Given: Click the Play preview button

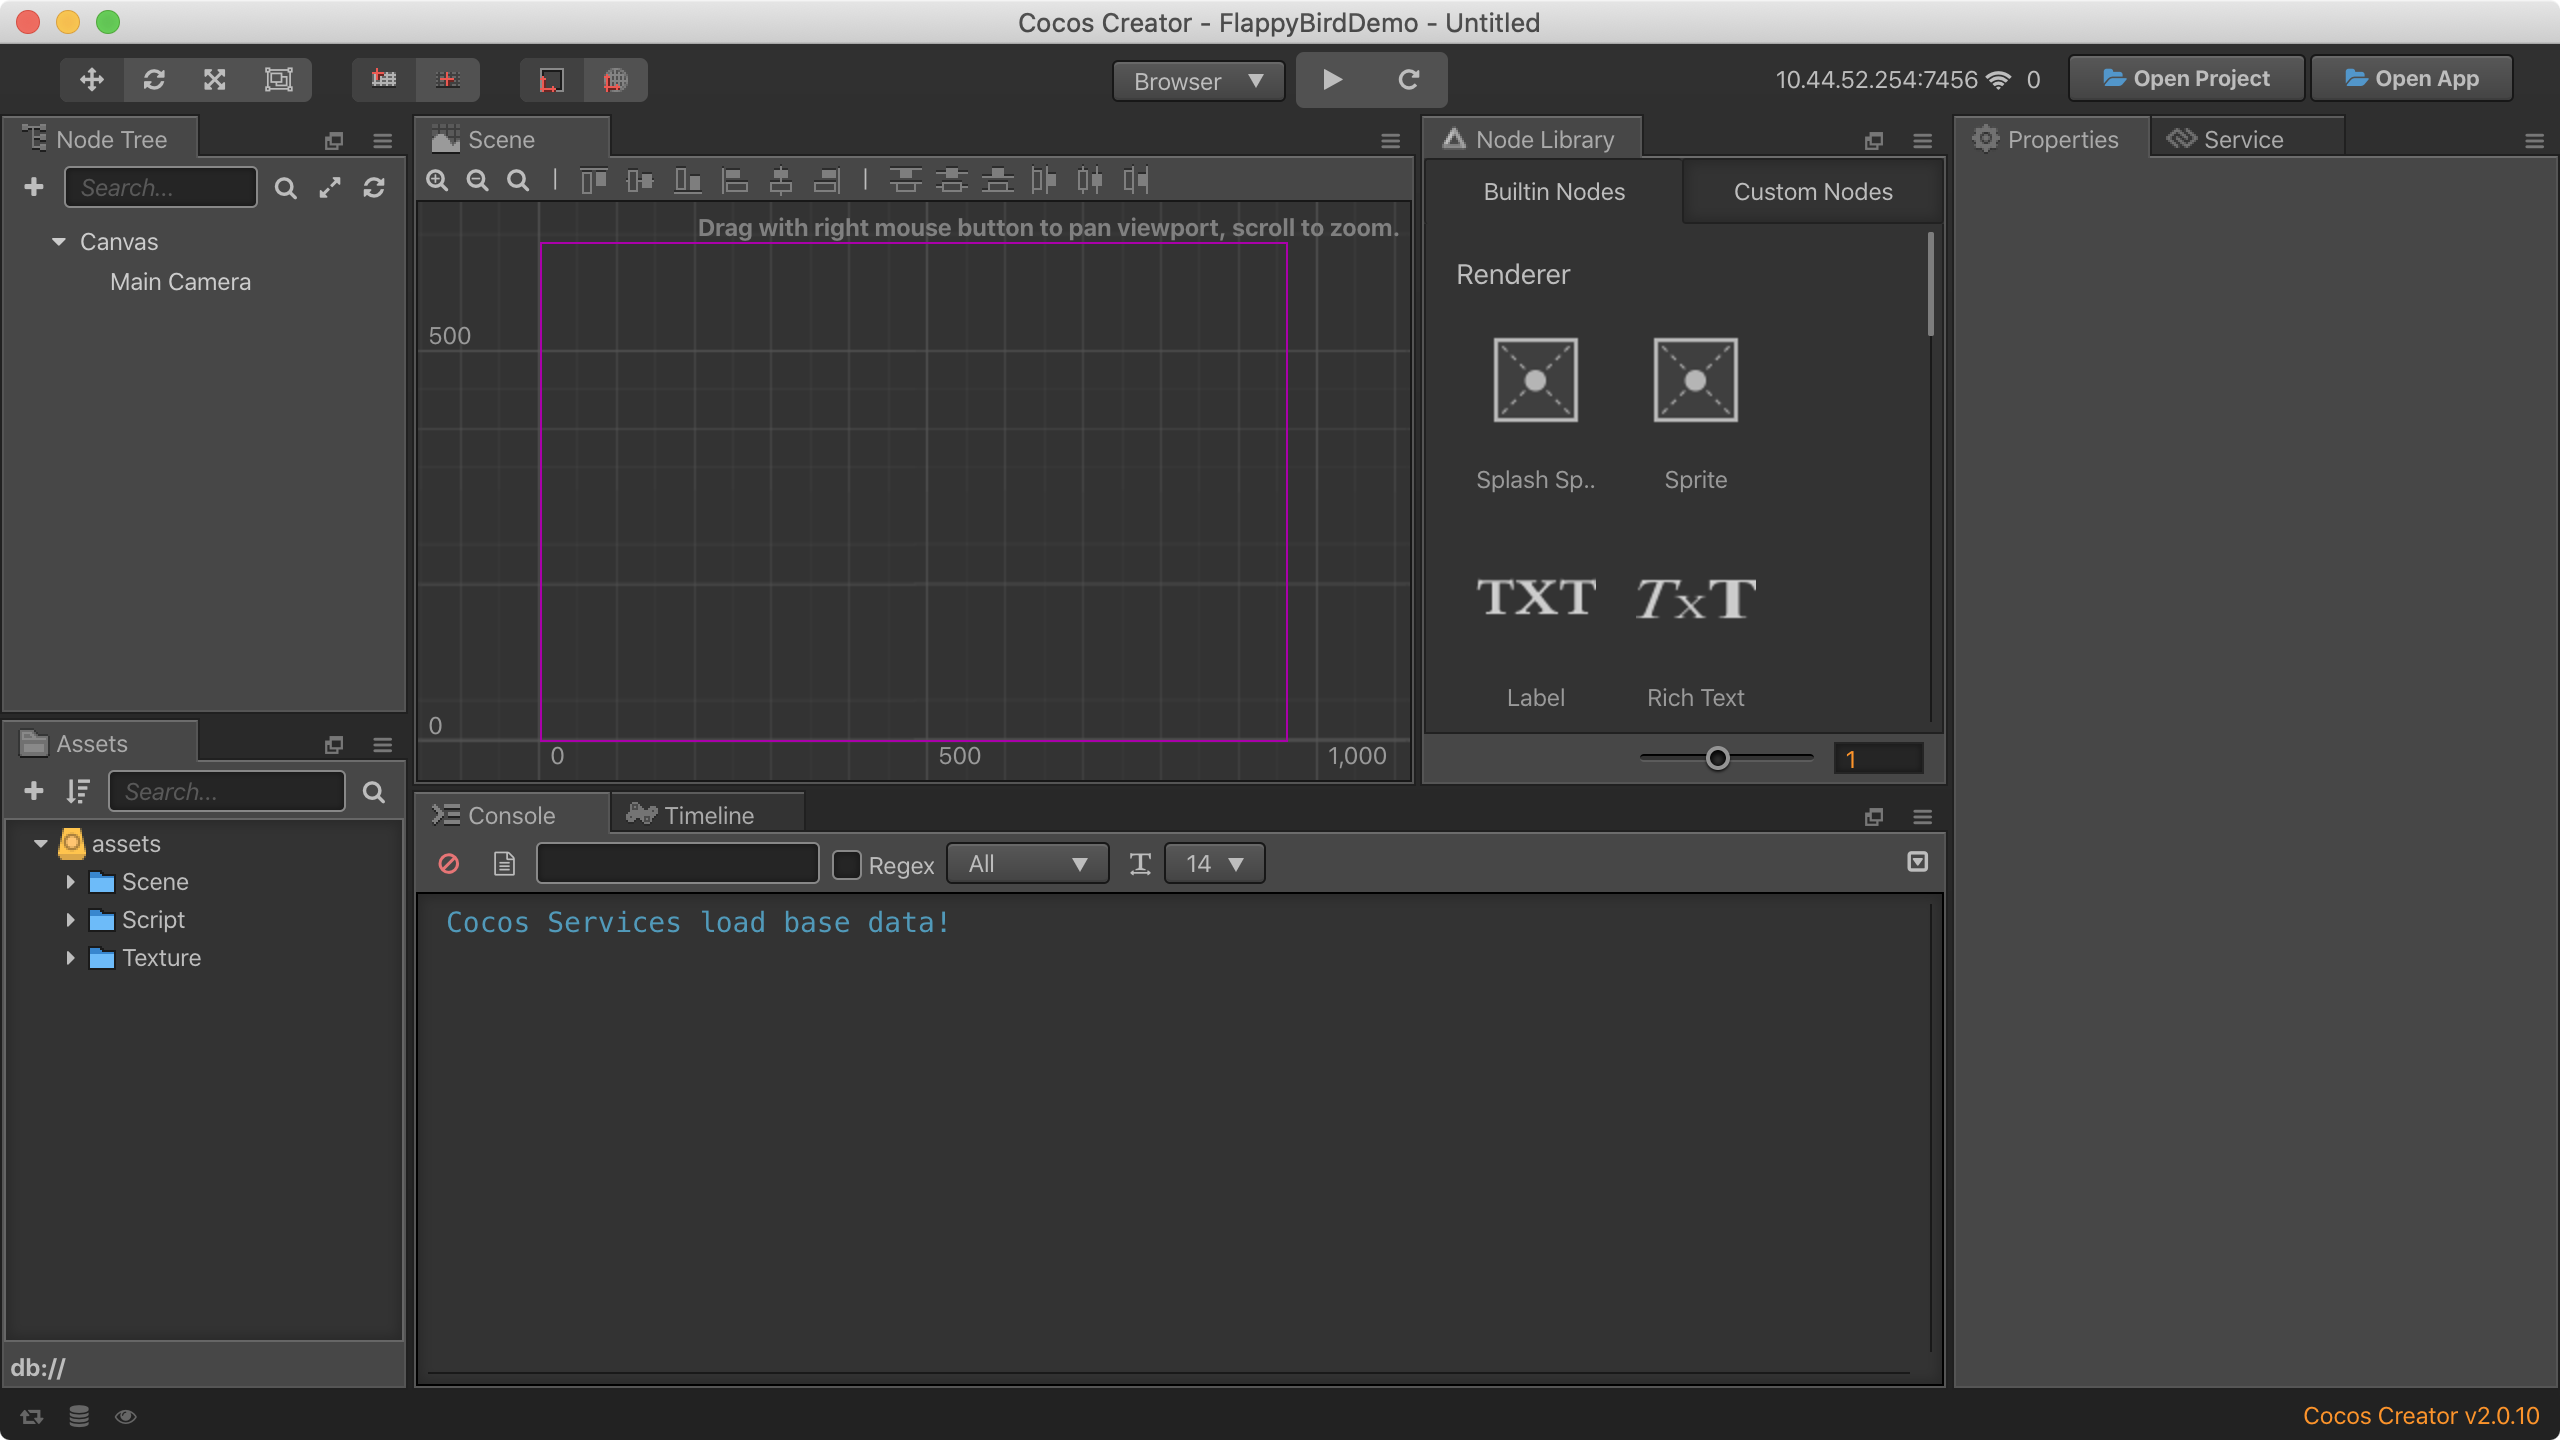Looking at the screenshot, I should [1333, 80].
